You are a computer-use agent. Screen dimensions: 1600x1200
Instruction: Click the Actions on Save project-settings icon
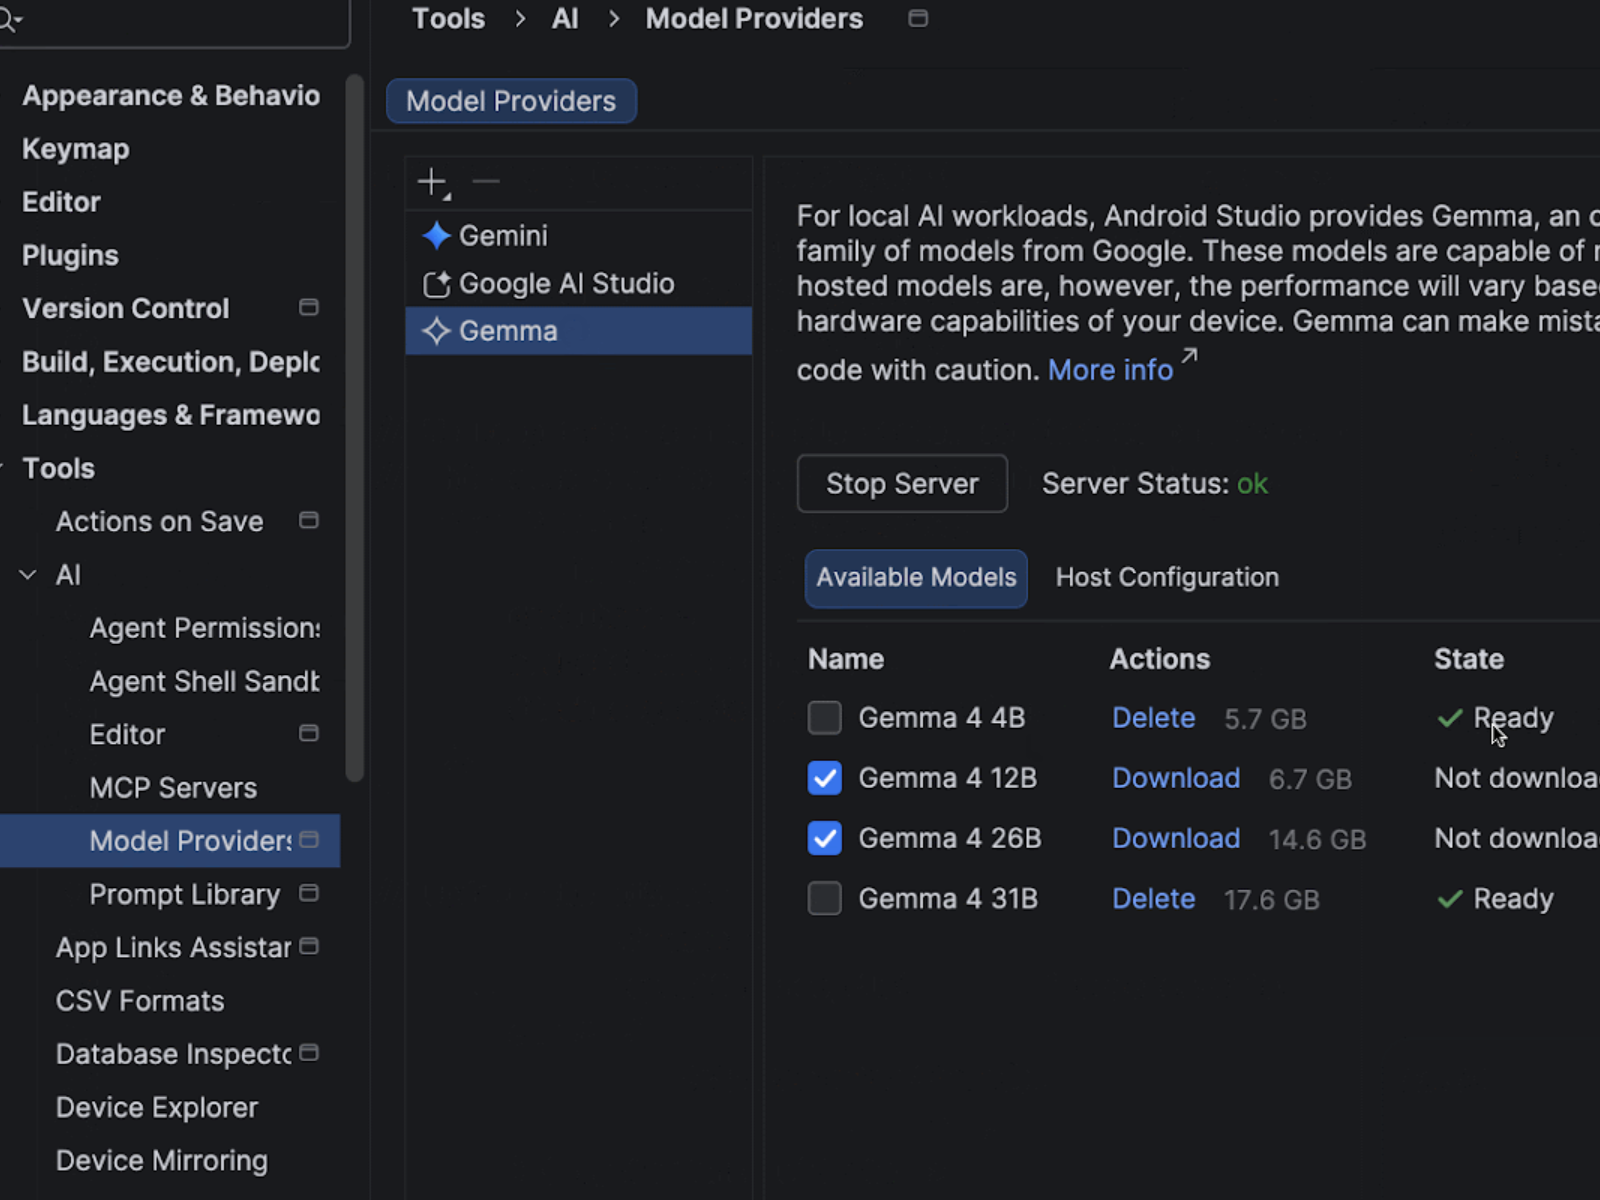click(x=309, y=520)
